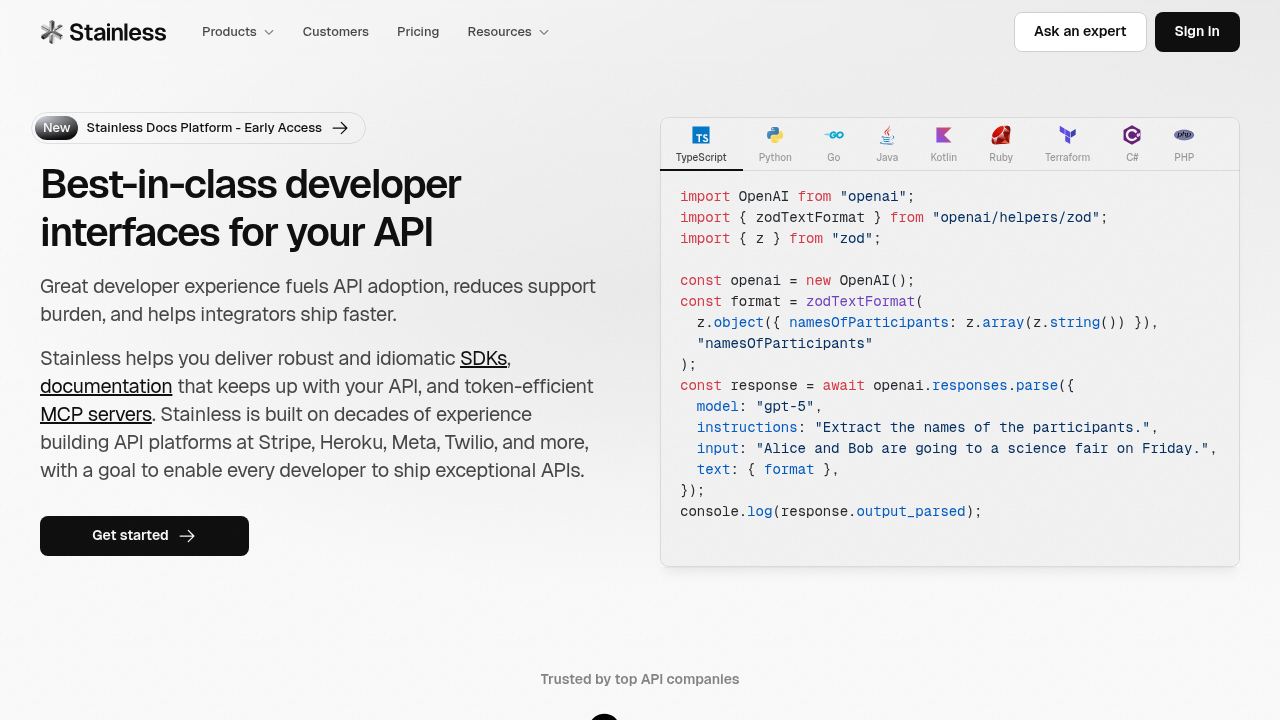Open Stainless Docs Platform - Early Access text

tap(204, 128)
